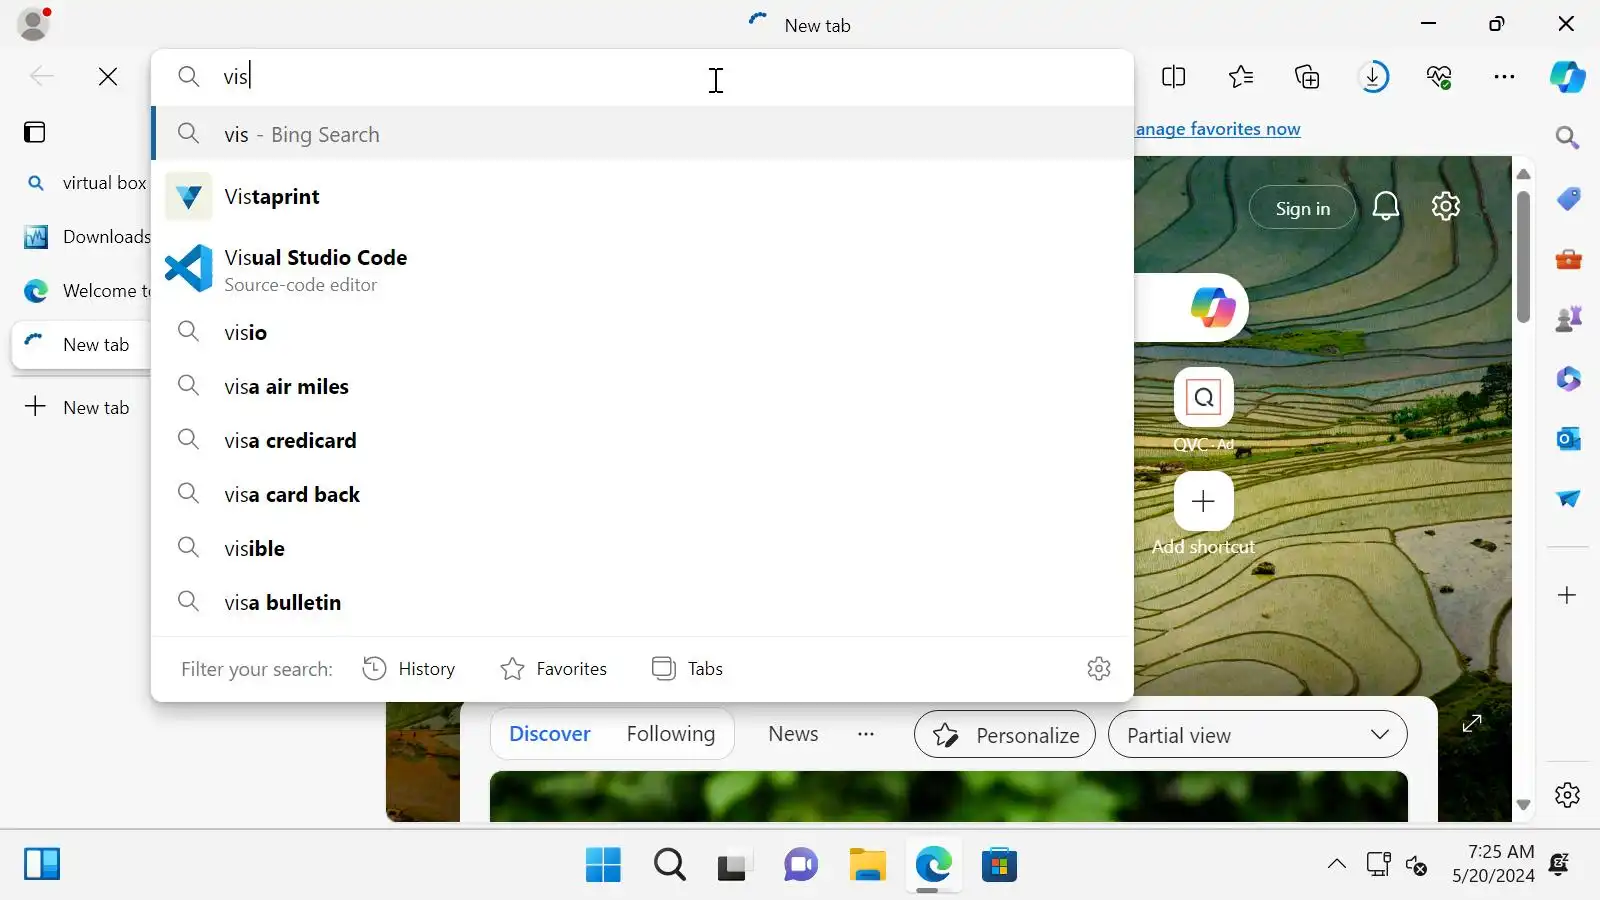This screenshot has width=1600, height=900.
Task: Open File Explorer from the taskbar
Action: point(867,865)
